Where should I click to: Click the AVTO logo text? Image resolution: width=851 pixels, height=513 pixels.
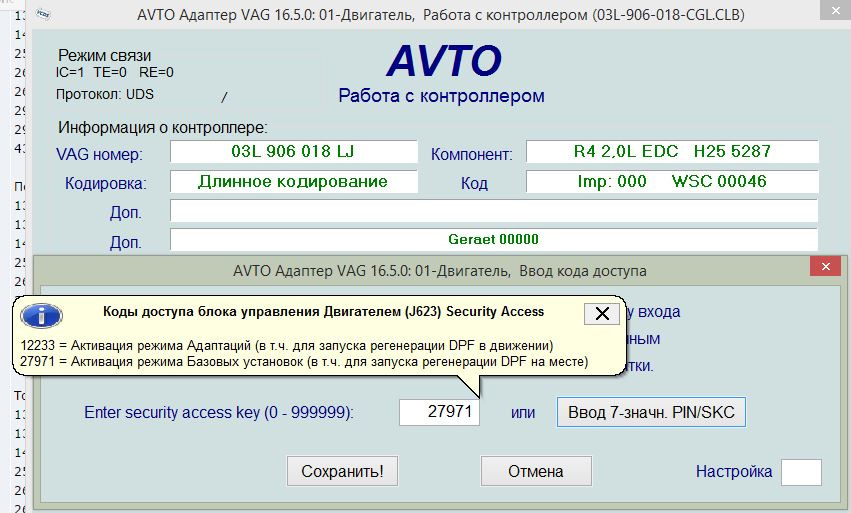tap(444, 61)
